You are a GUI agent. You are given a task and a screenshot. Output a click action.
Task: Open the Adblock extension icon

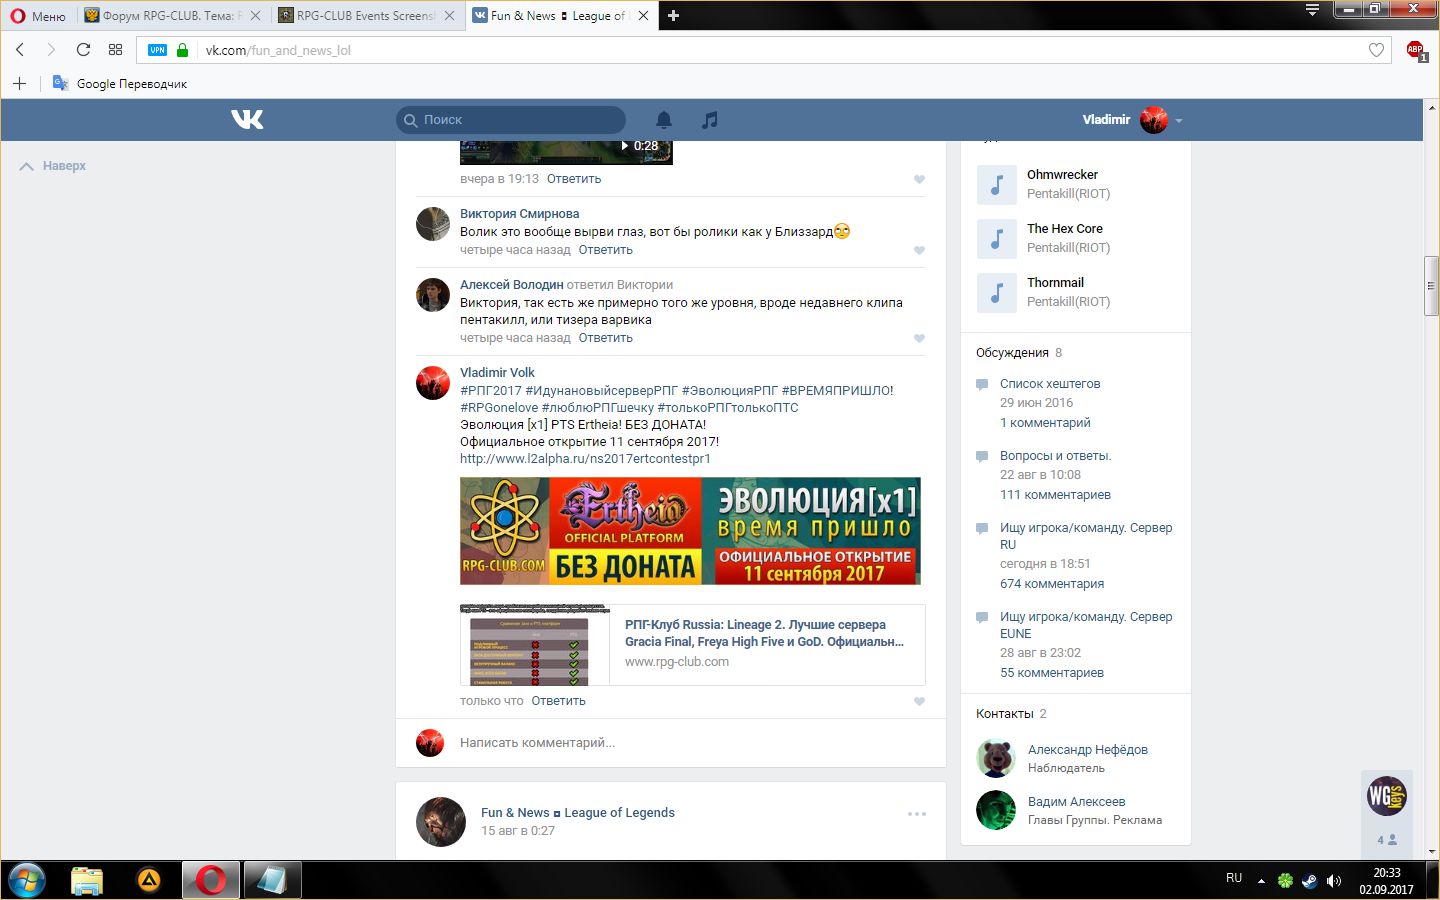point(1415,50)
